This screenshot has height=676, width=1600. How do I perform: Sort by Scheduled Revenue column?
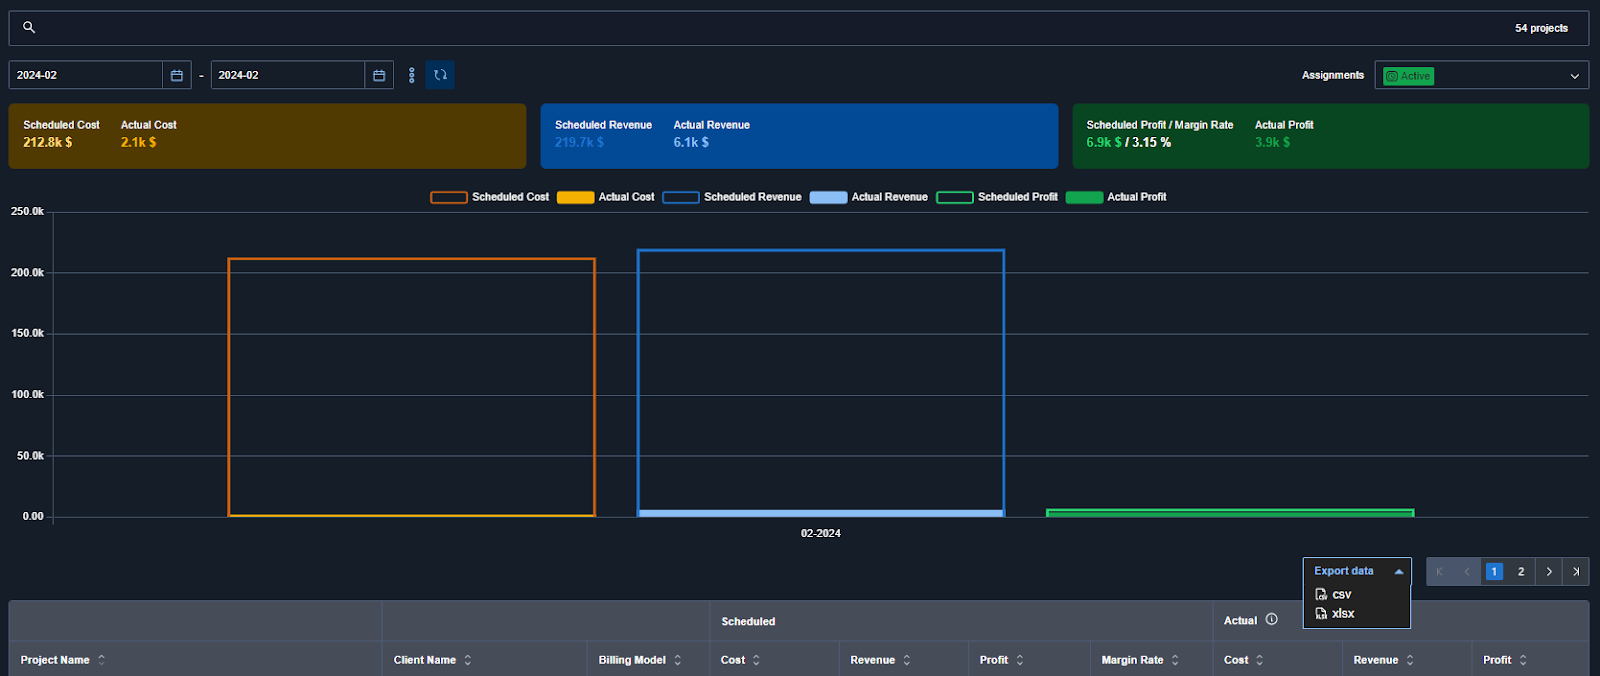[x=907, y=660]
